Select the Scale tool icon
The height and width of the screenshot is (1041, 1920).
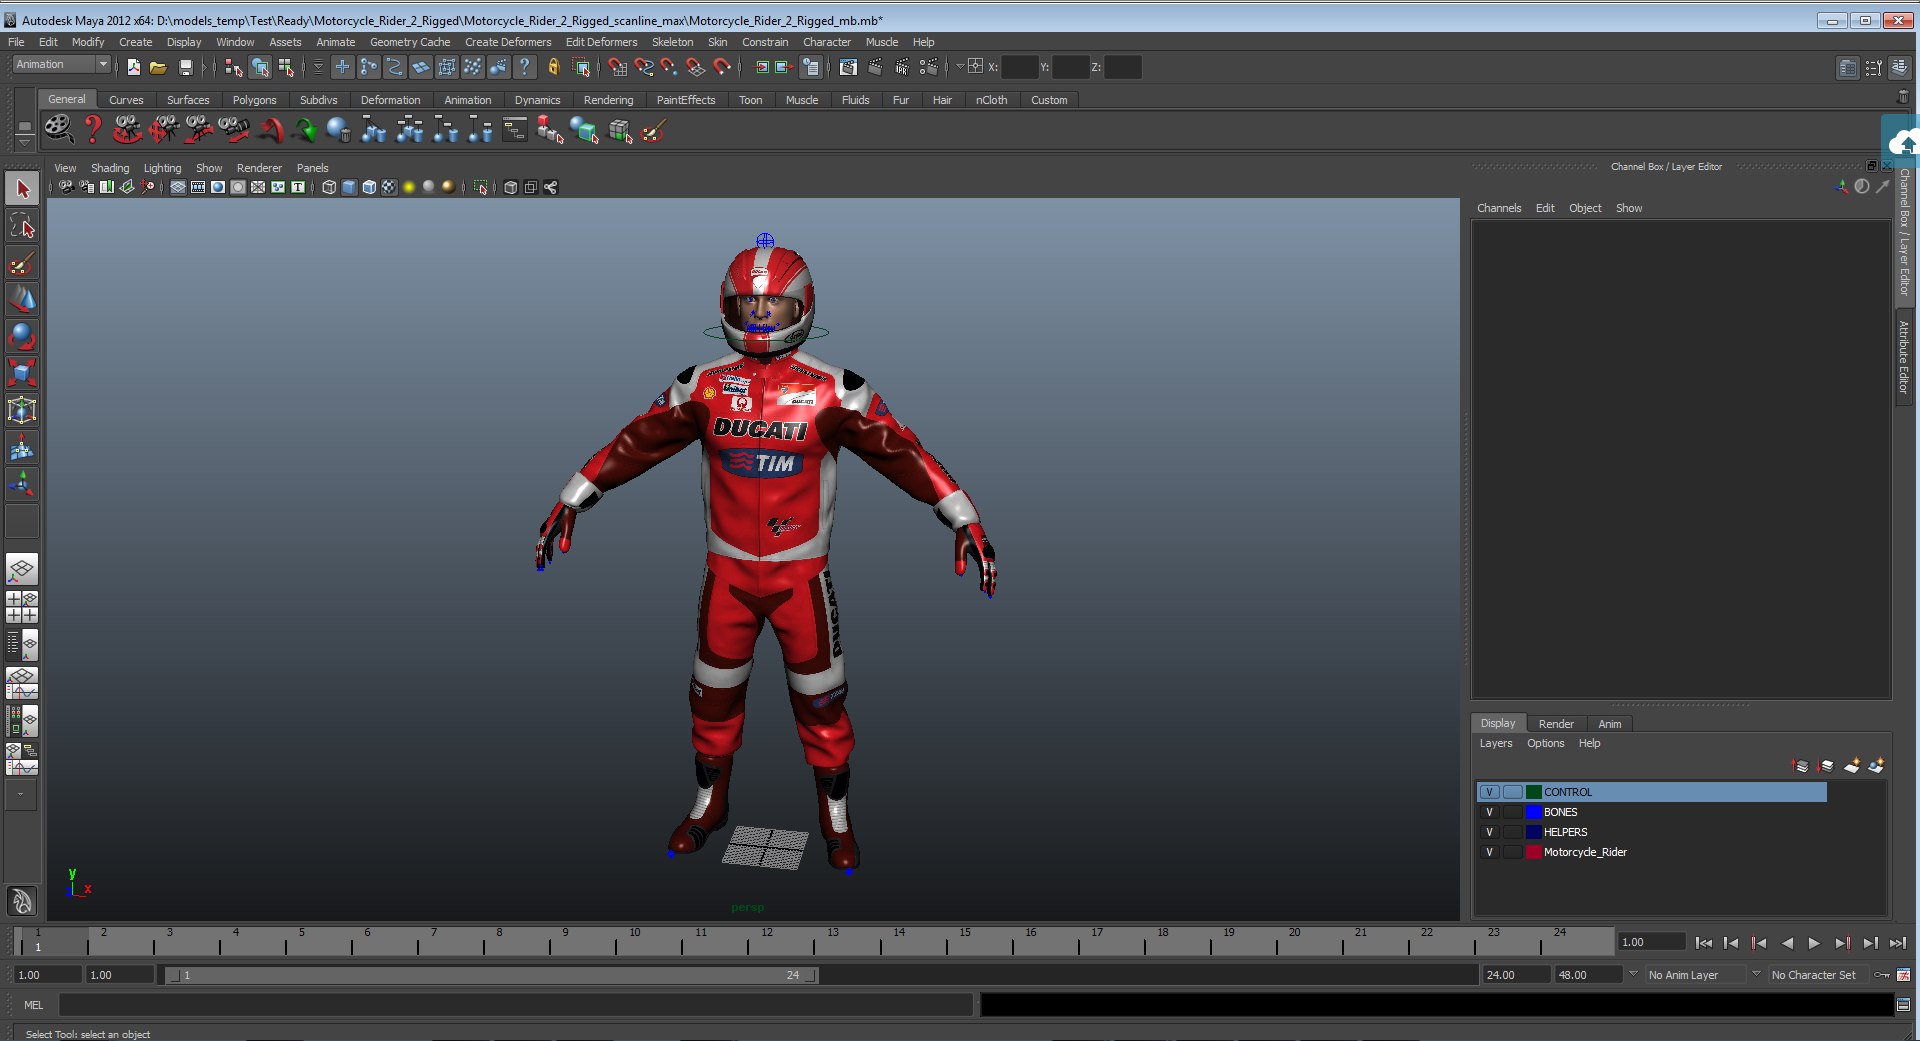tap(22, 373)
